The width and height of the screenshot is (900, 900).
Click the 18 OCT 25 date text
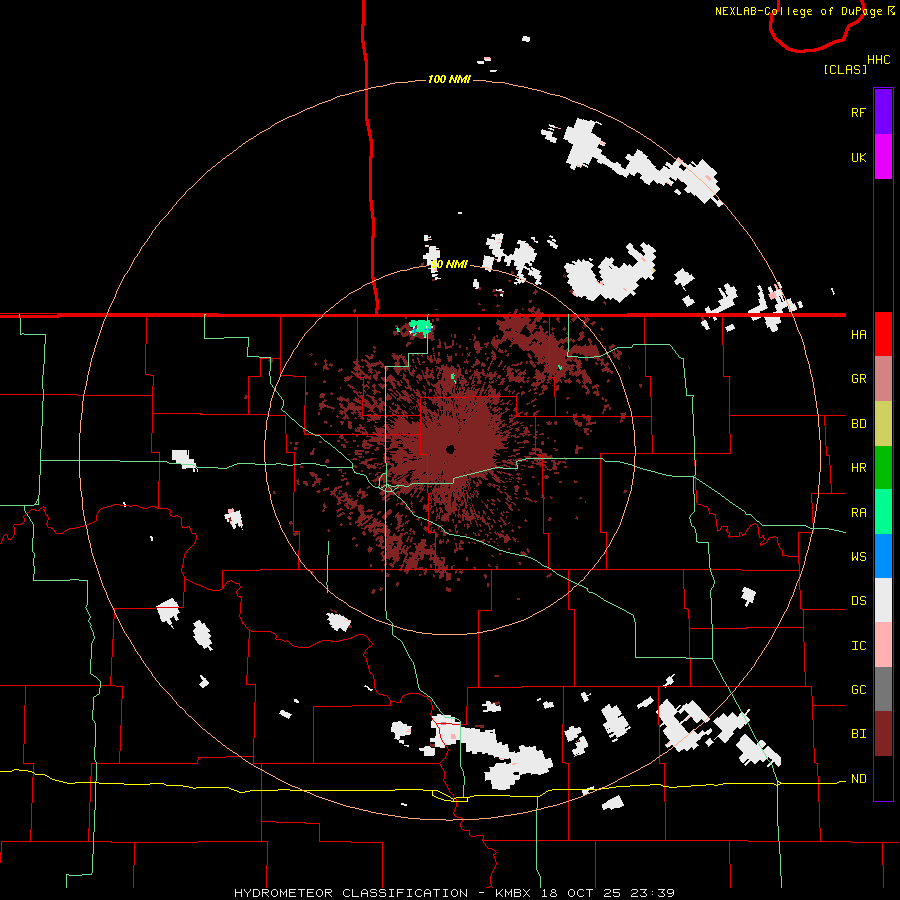pos(583,893)
